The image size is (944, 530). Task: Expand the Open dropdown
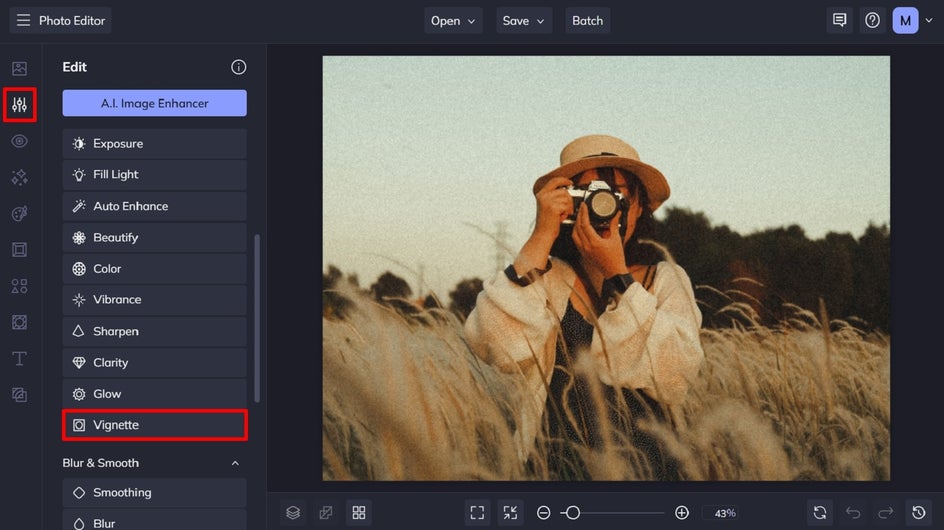point(453,20)
